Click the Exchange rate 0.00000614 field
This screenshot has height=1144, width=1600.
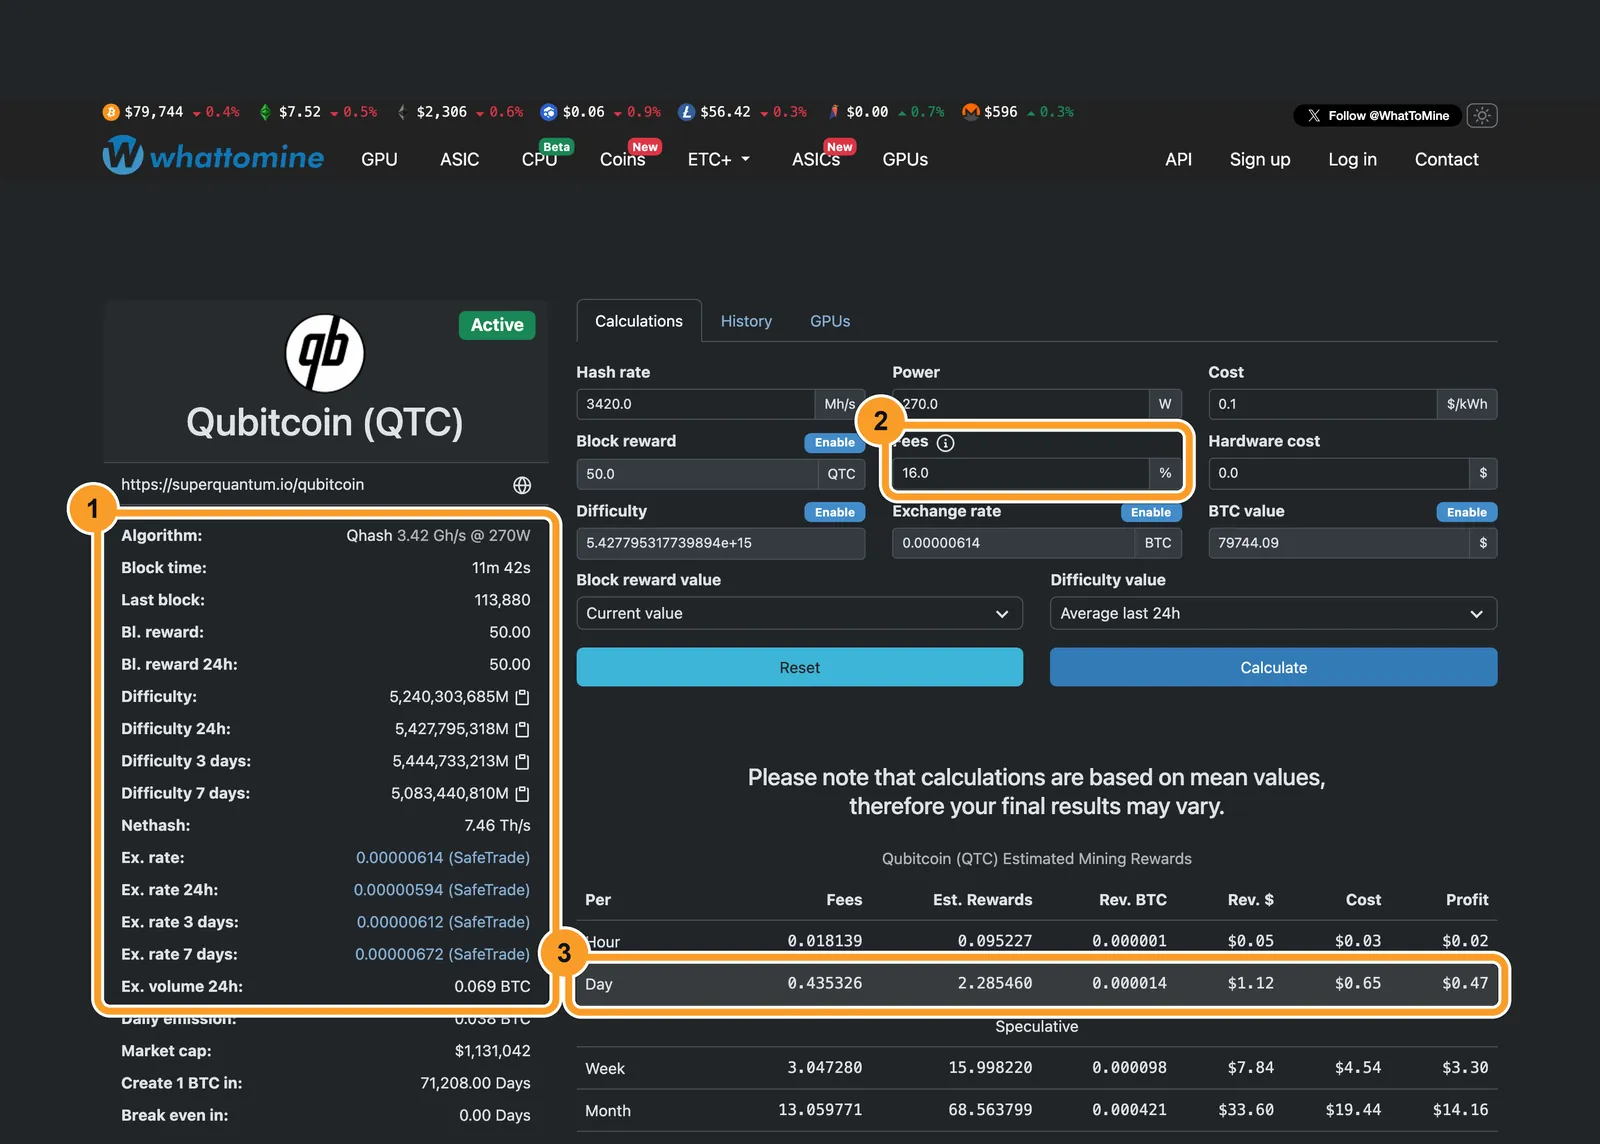coord(1013,543)
